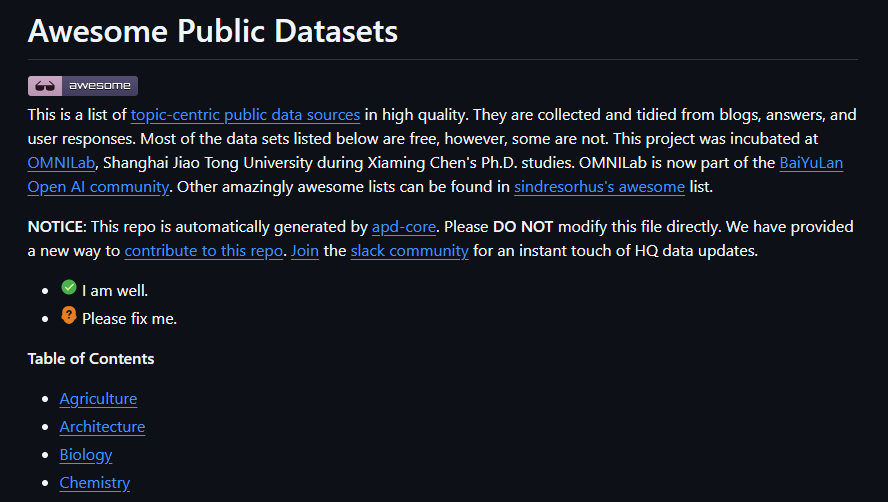
Task: Open contribute to this repo link
Action: [203, 251]
